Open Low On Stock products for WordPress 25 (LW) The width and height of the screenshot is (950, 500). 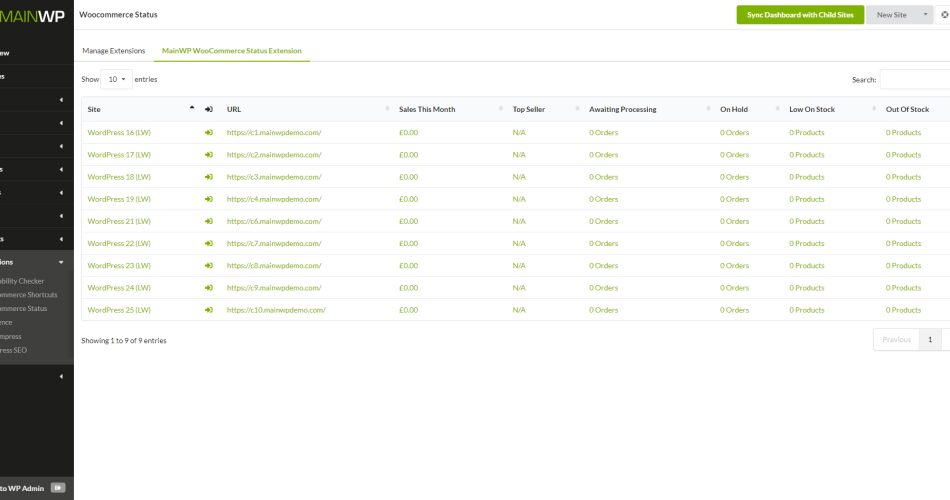coord(806,310)
